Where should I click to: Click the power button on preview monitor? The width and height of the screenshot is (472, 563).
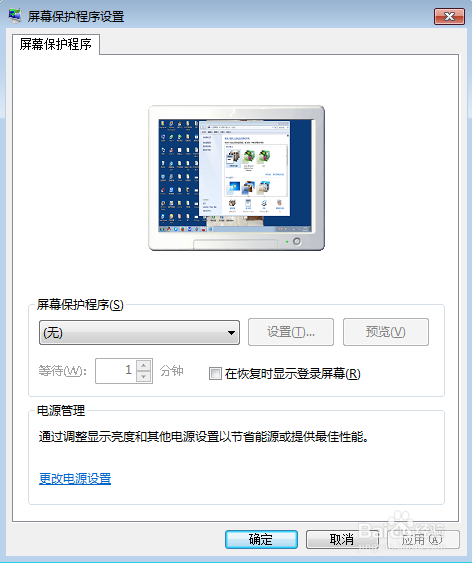point(296,241)
